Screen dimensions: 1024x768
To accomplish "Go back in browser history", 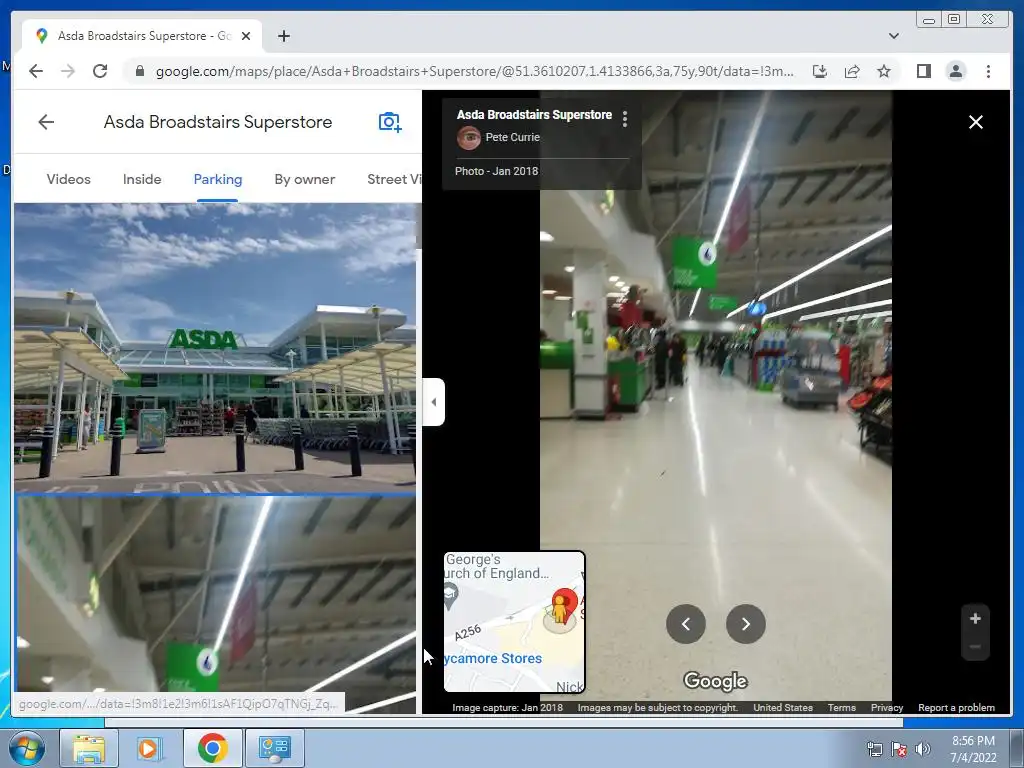I will click(36, 71).
